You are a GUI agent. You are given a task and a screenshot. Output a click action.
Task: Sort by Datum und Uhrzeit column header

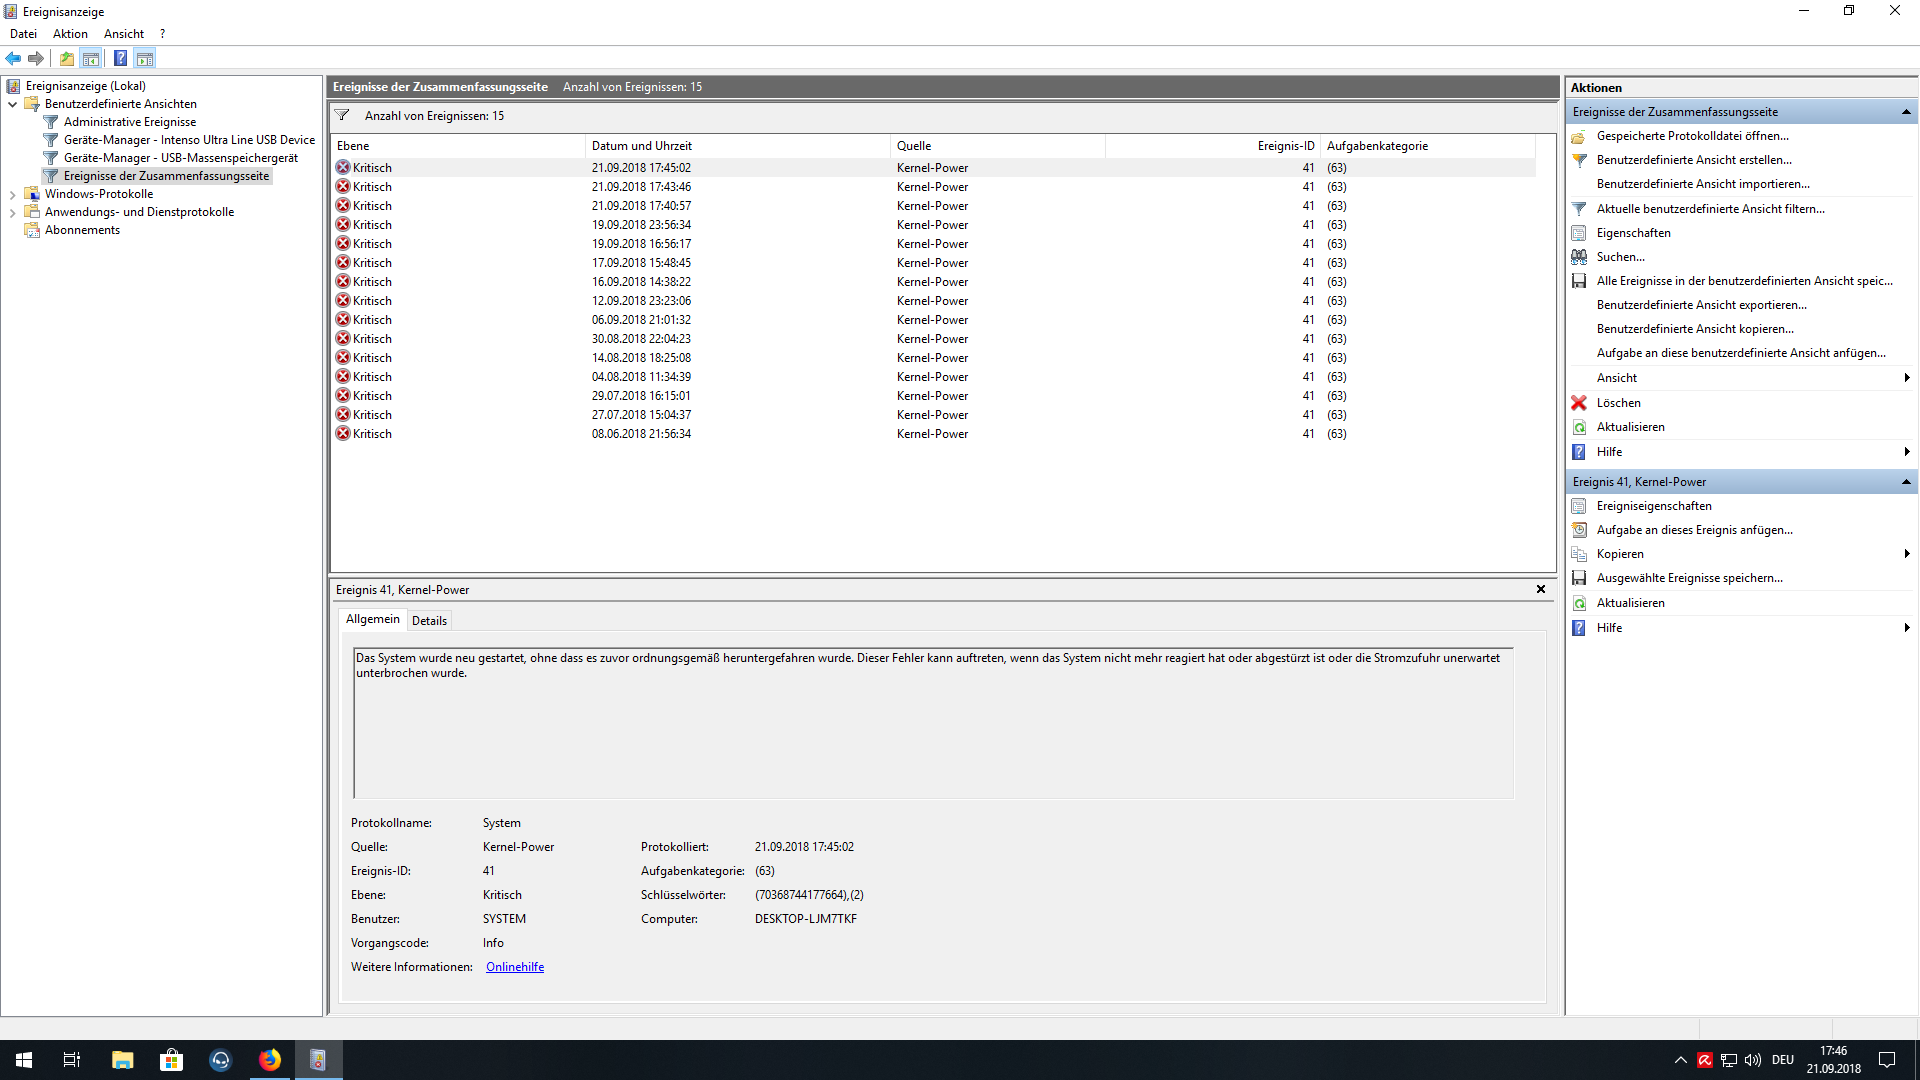[641, 146]
